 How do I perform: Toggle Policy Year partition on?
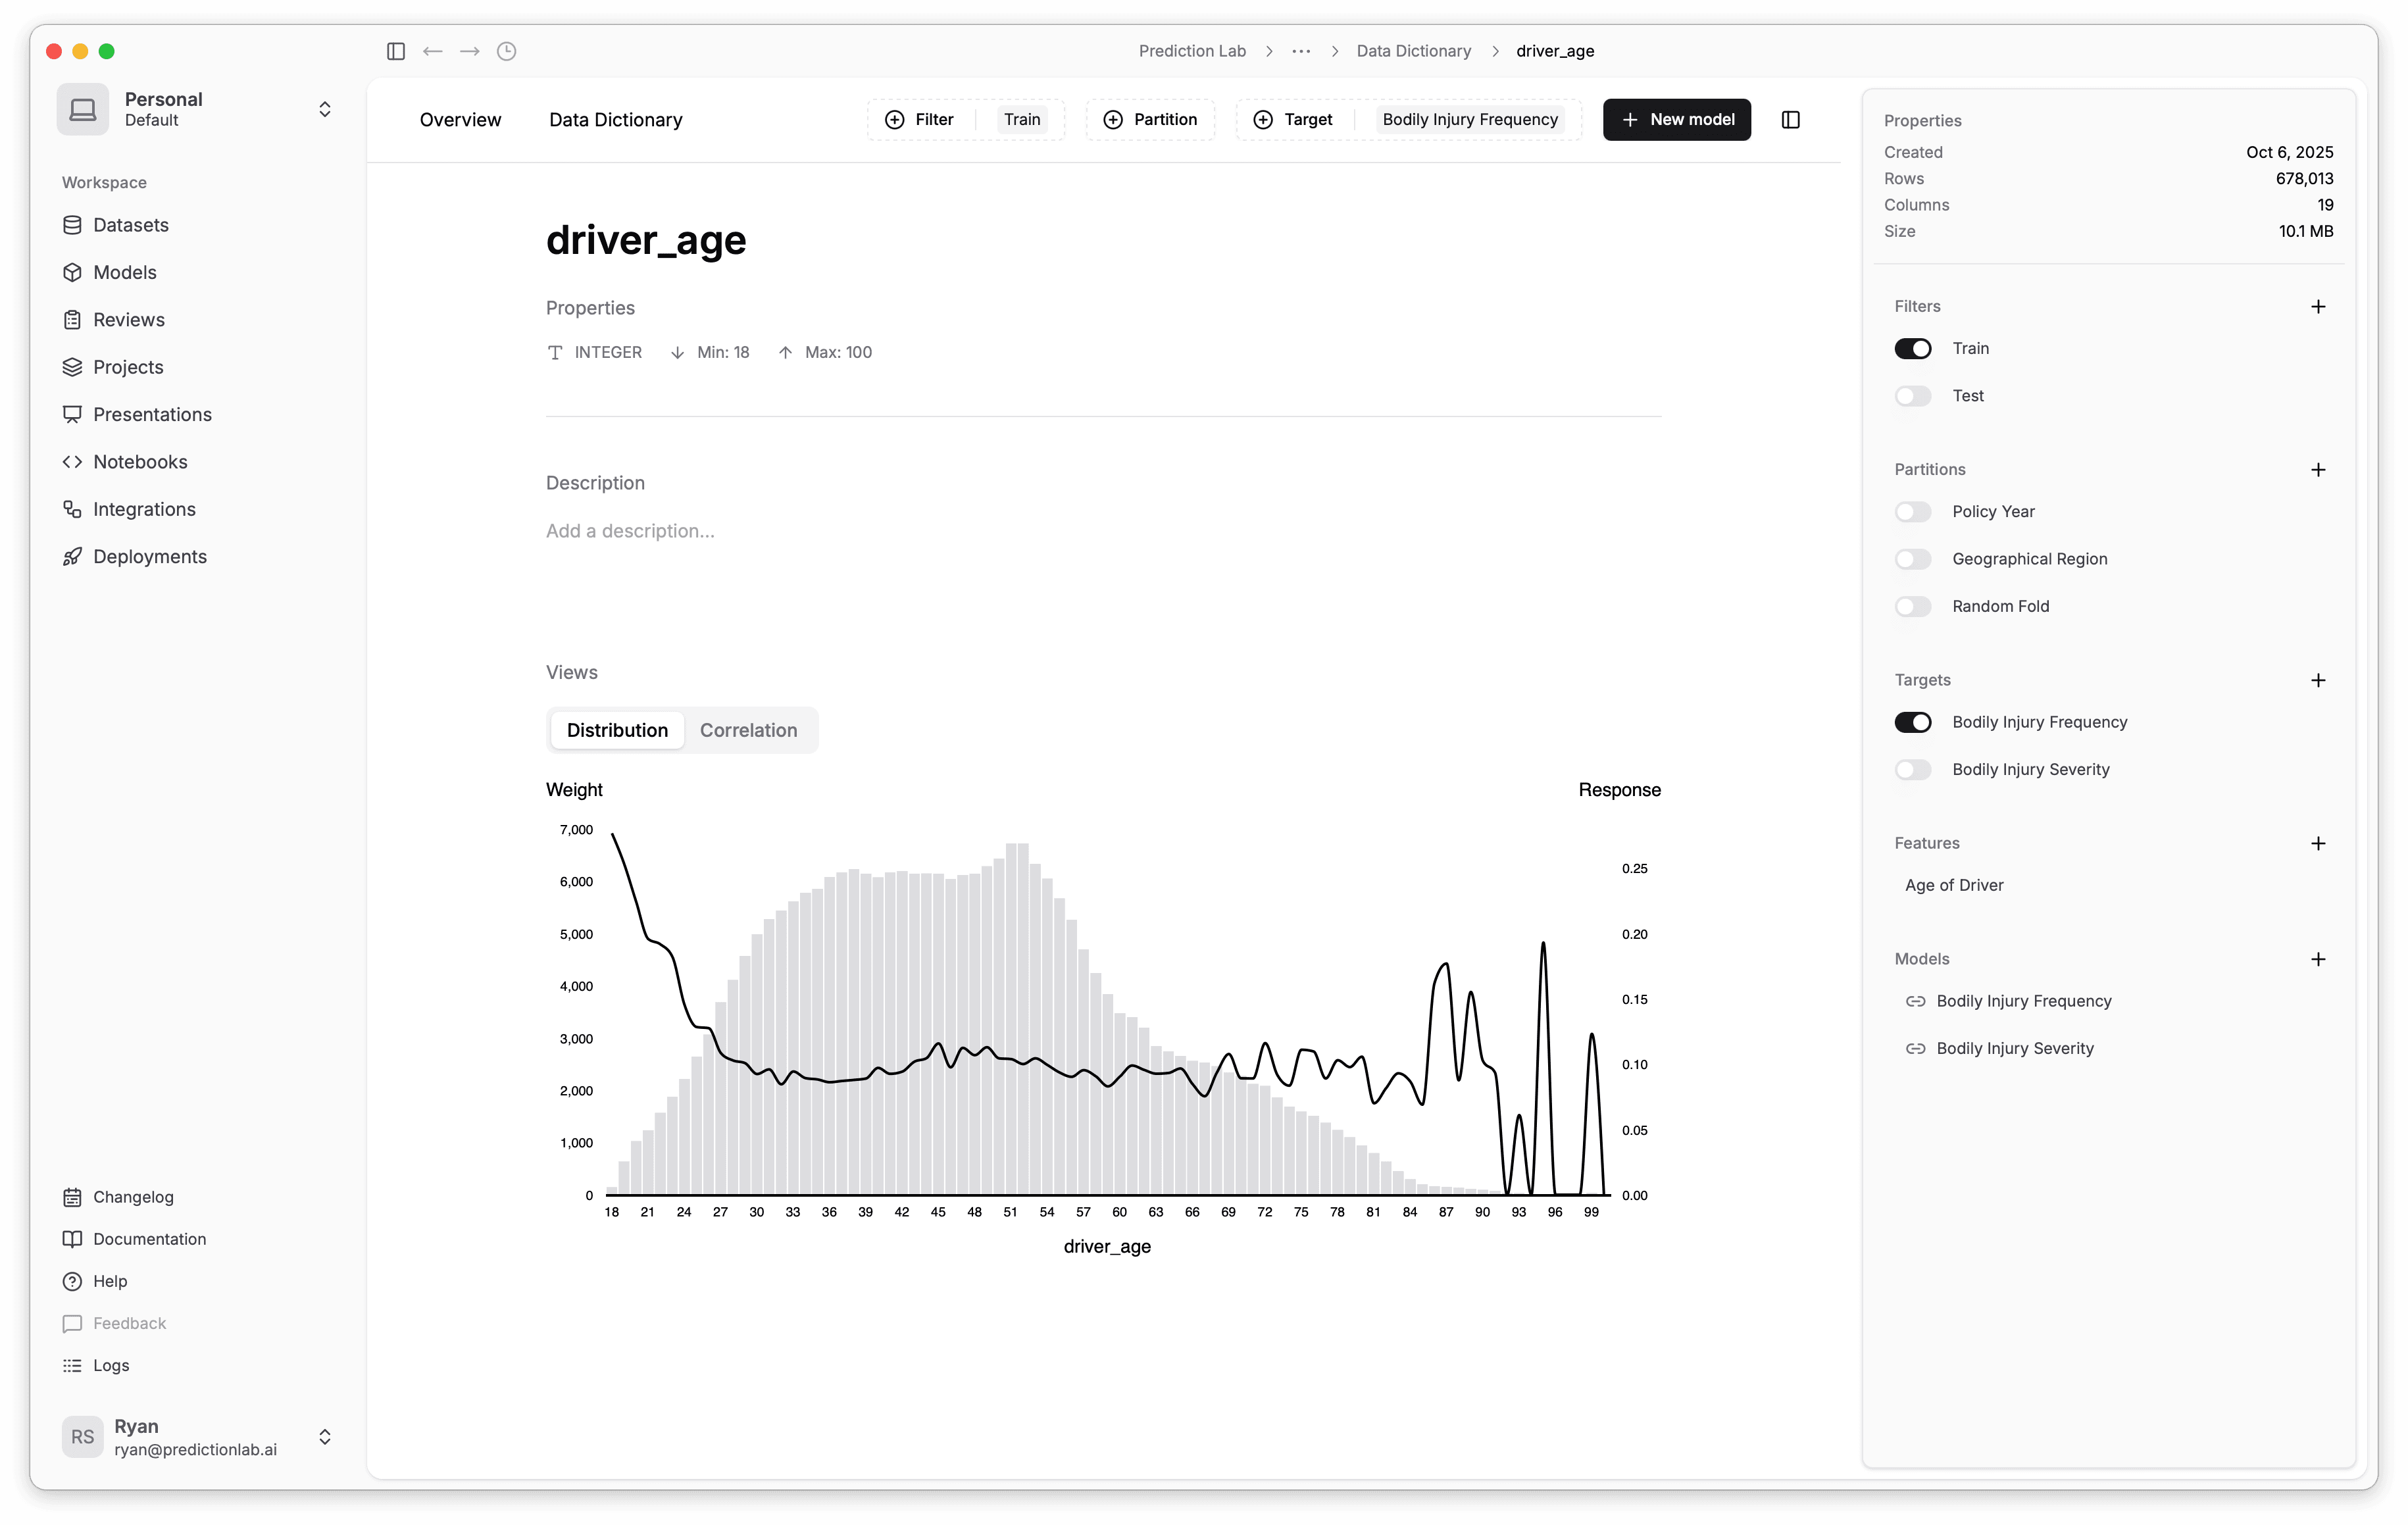(1912, 512)
